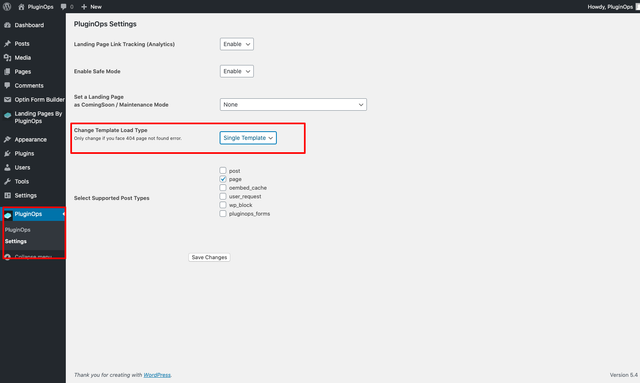640x383 pixels.
Task: Follow the WordPress footer link
Action: pyautogui.click(x=157, y=375)
